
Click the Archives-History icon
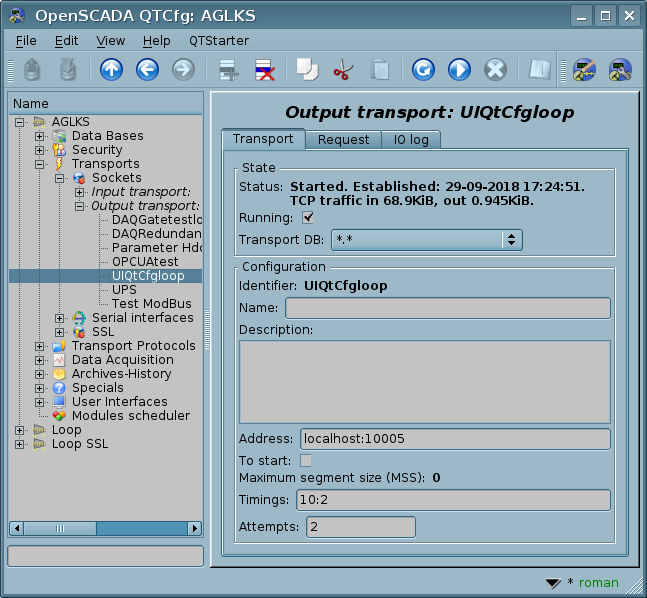59,374
